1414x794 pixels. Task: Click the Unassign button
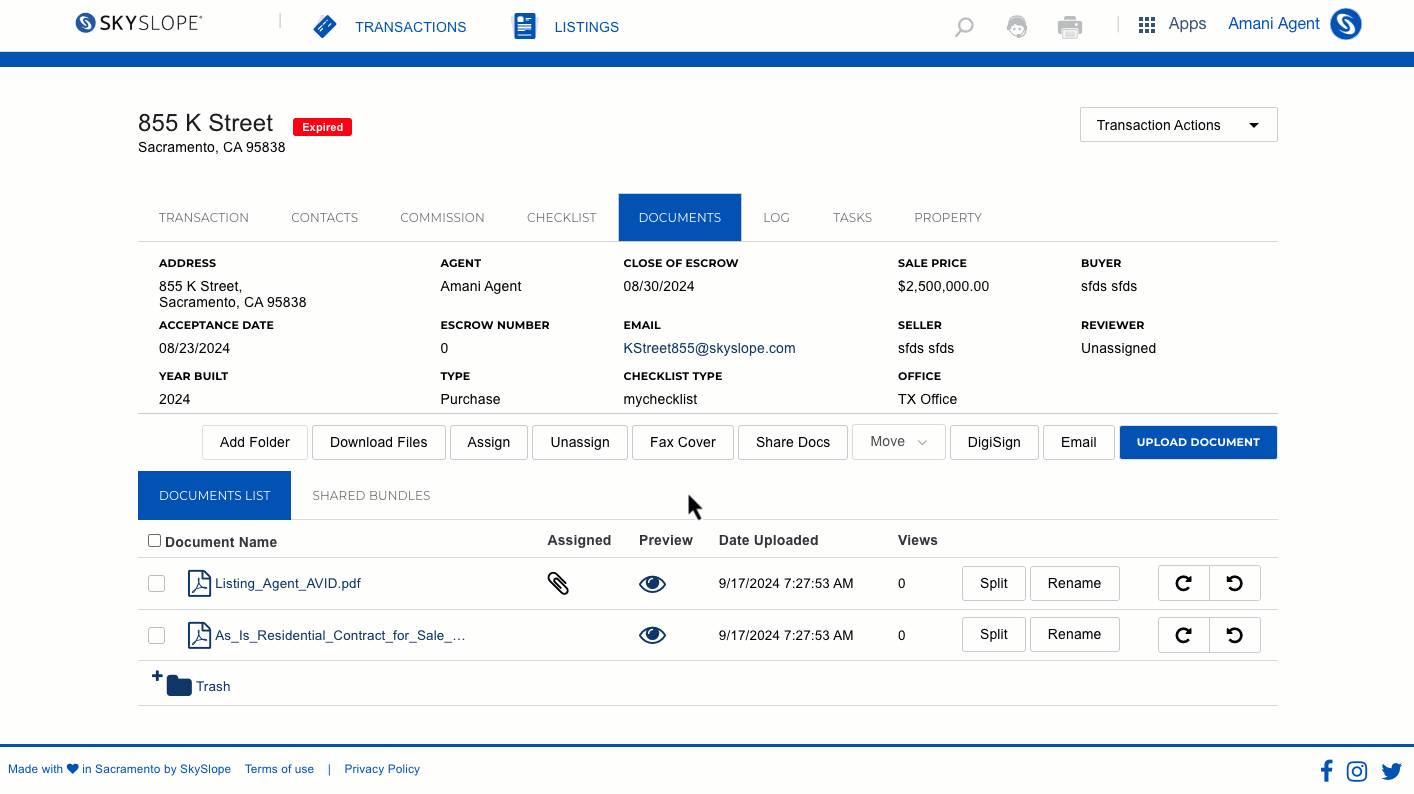(x=580, y=442)
